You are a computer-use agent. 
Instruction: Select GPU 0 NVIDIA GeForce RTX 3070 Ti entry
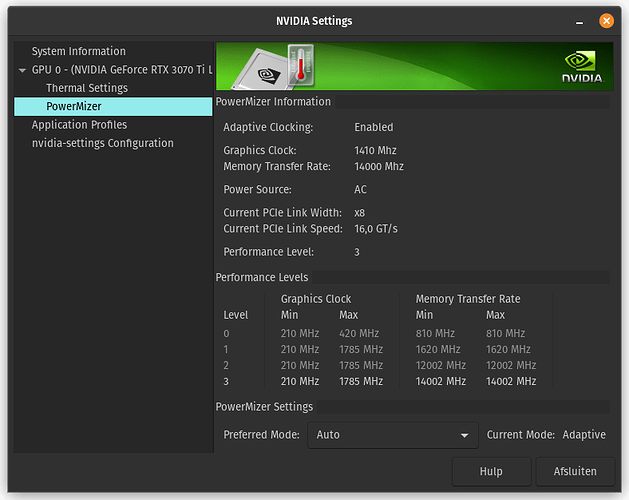pyautogui.click(x=122, y=70)
